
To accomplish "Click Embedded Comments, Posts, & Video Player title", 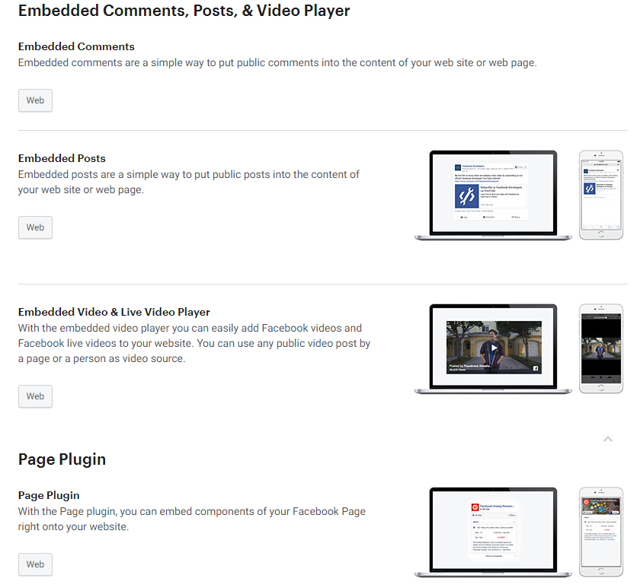I will (x=184, y=11).
